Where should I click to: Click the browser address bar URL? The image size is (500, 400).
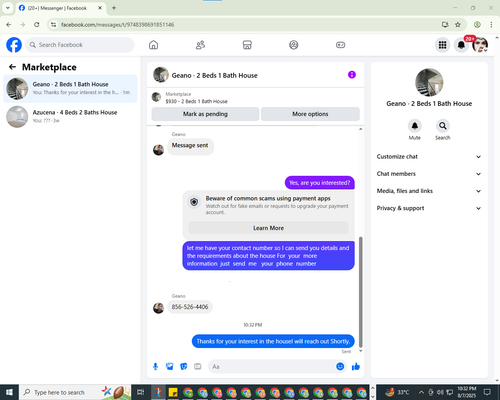117,25
